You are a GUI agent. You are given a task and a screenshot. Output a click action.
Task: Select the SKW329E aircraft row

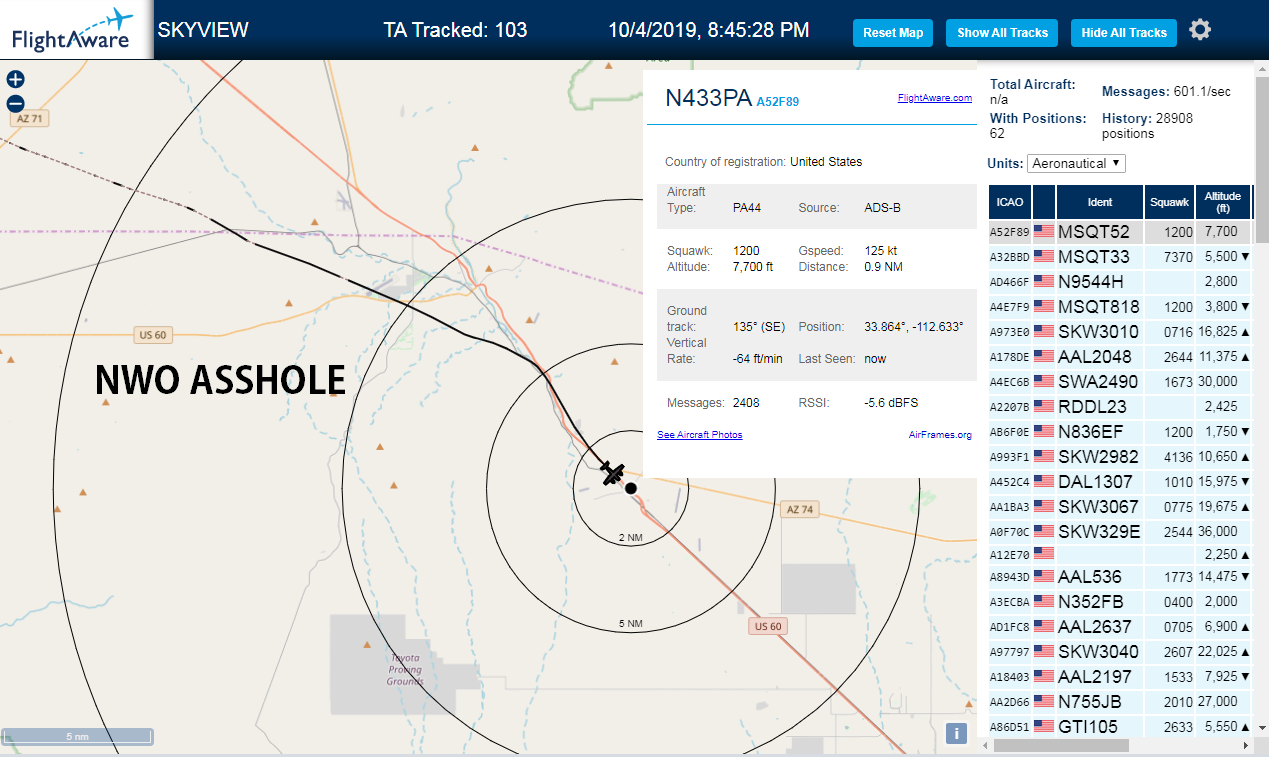coord(1119,532)
